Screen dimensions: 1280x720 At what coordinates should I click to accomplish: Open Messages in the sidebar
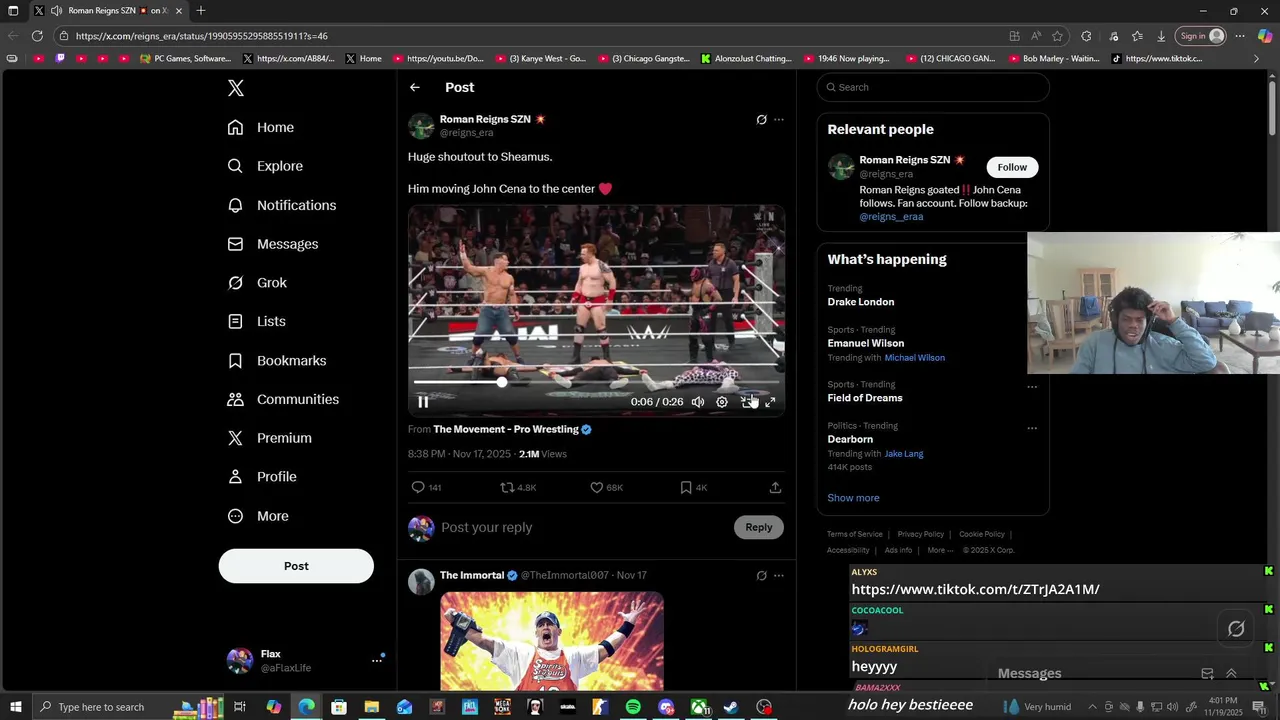(272, 244)
